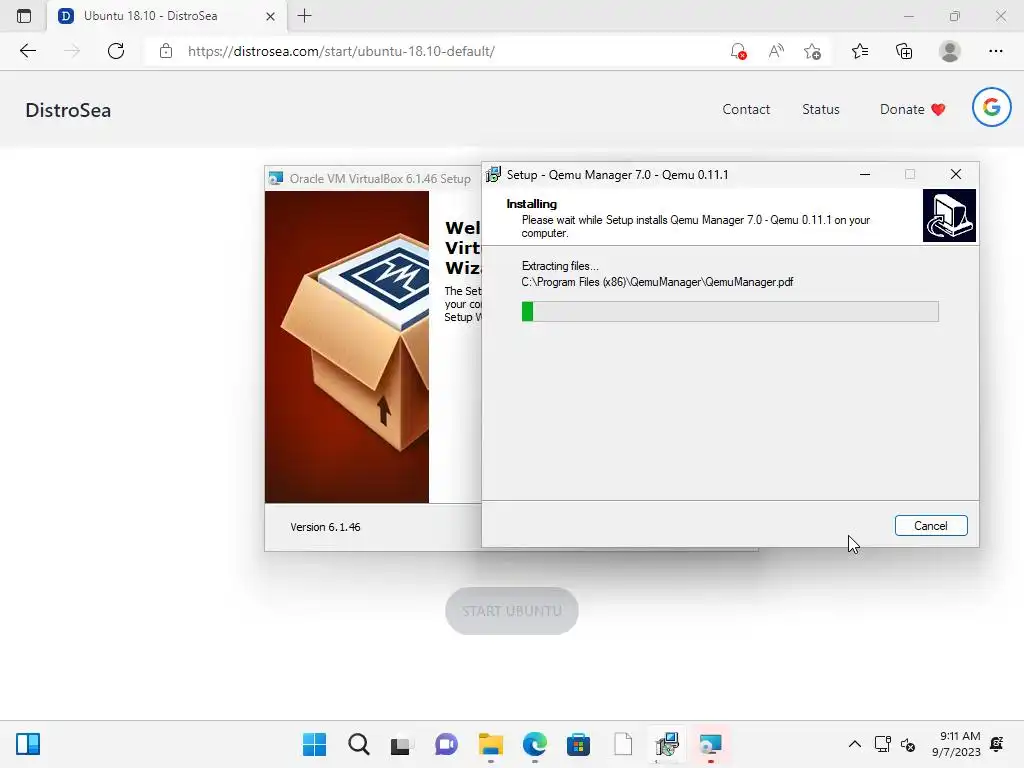Viewport: 1024px width, 768px height.
Task: Click the Version 6.1.46 text in VirtualBox setup
Action: coord(325,527)
